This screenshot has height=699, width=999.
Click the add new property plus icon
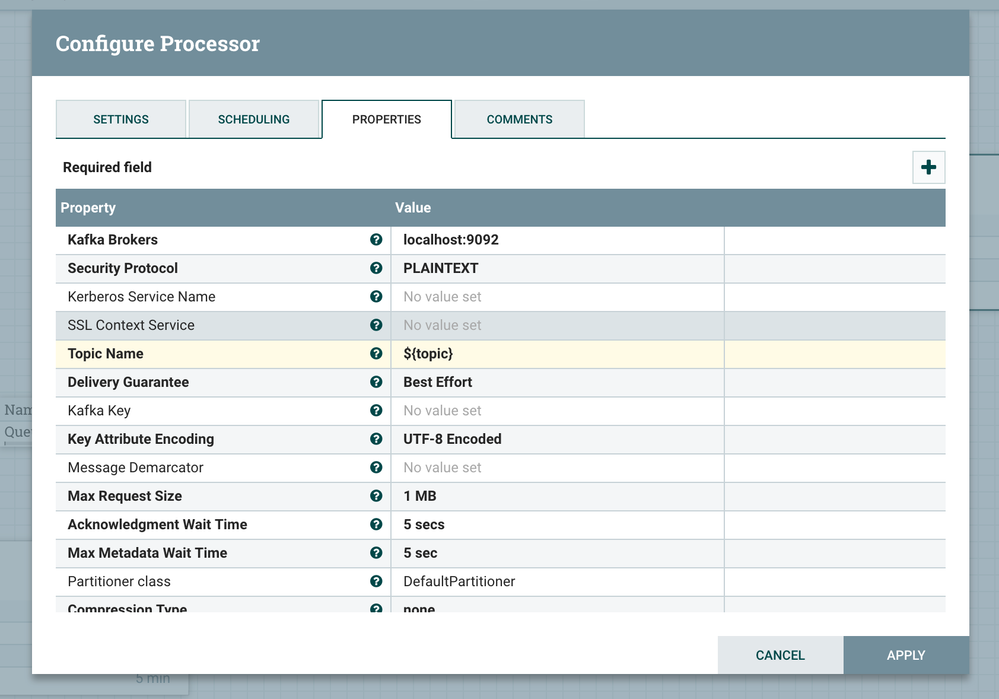928,167
